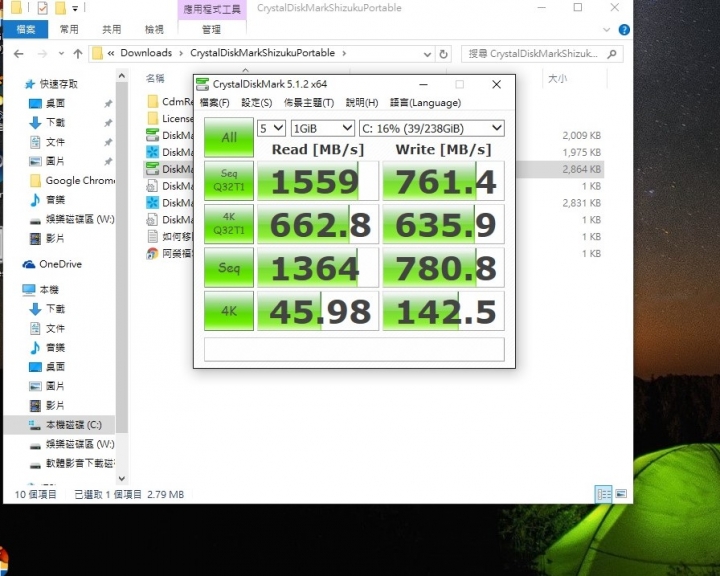Image resolution: width=720 pixels, height=576 pixels.
Task: Click the Chrome icon on 阿榮福 file
Action: tap(152, 254)
